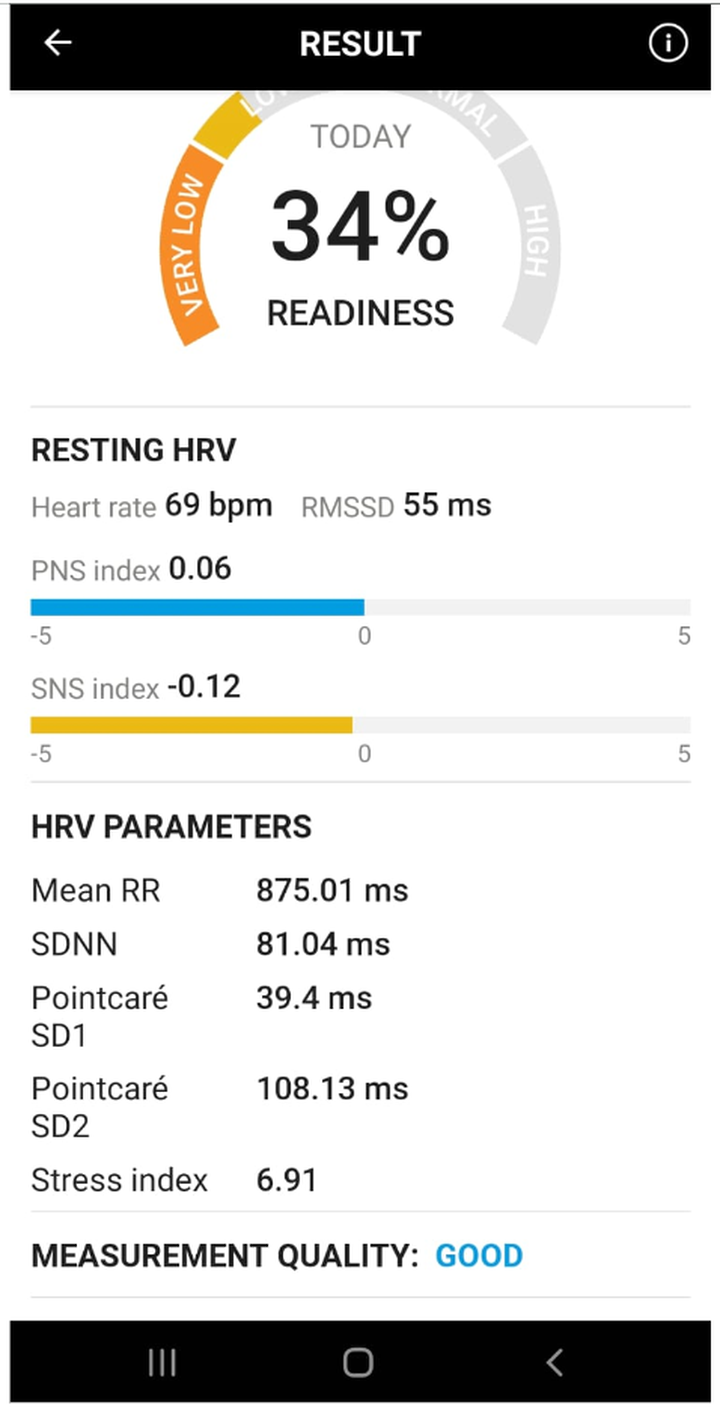Viewport: 720px width, 1408px height.
Task: Click the yellow SNS index bar
Action: point(191,725)
